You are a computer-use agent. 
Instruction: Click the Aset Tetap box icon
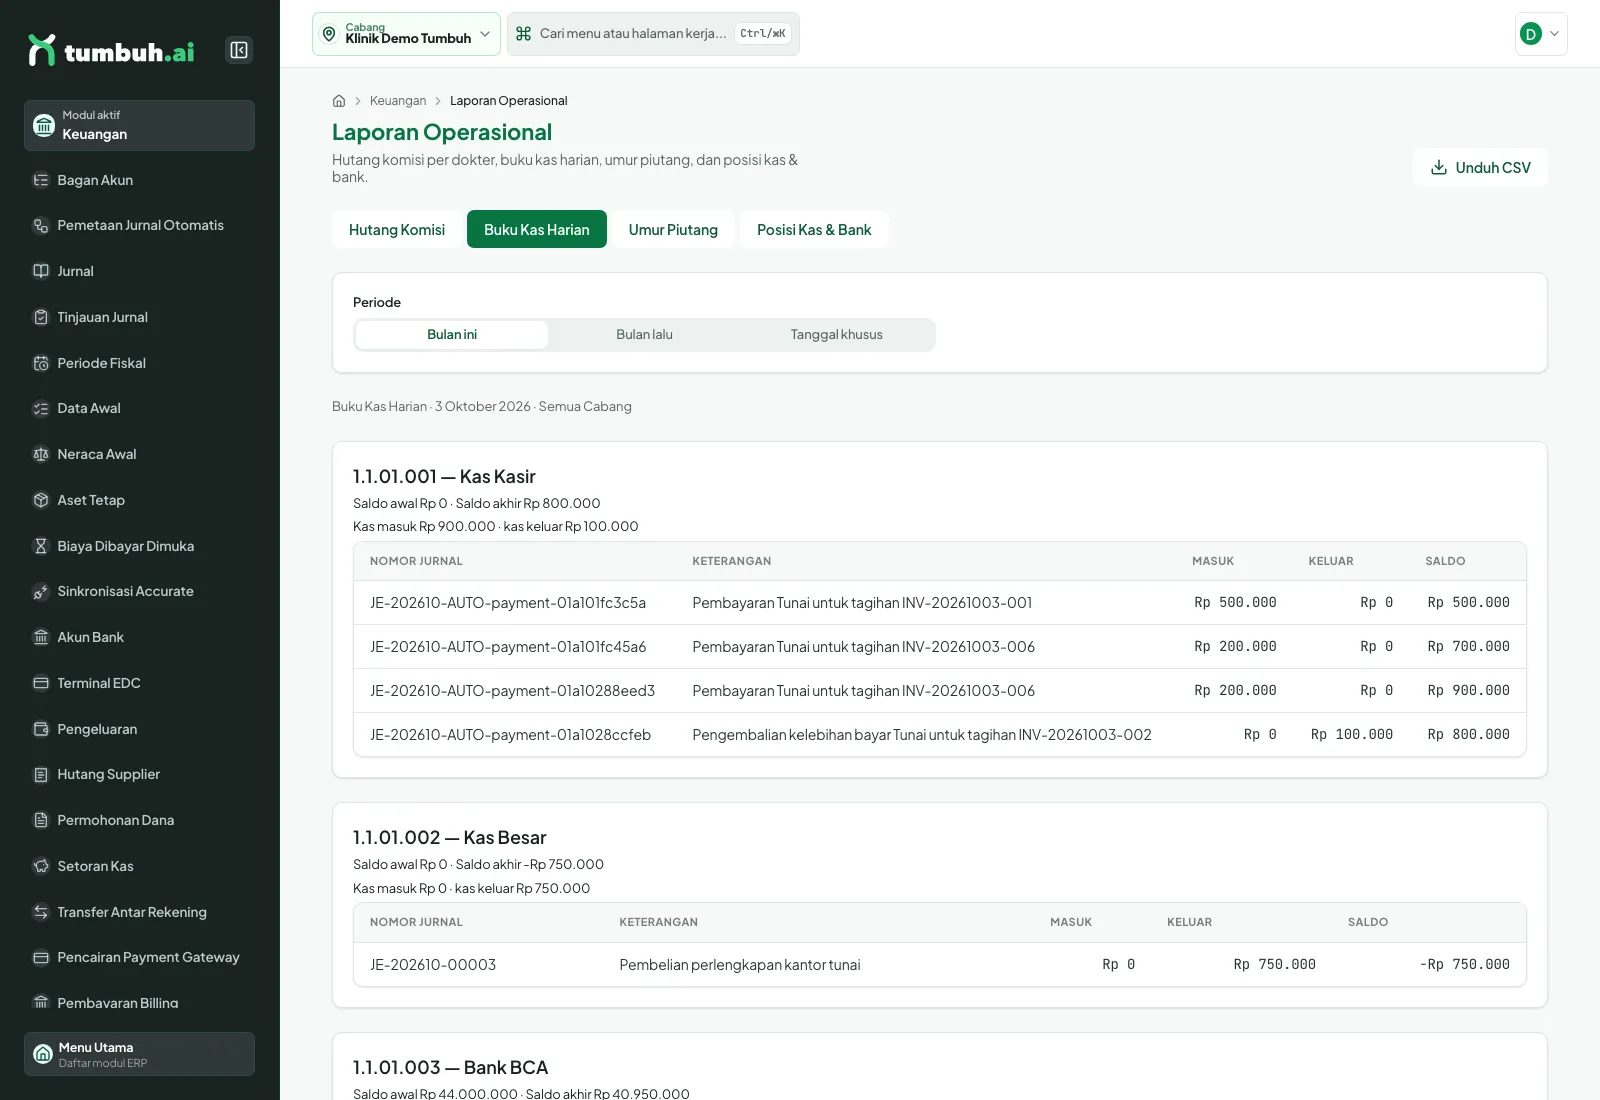41,500
